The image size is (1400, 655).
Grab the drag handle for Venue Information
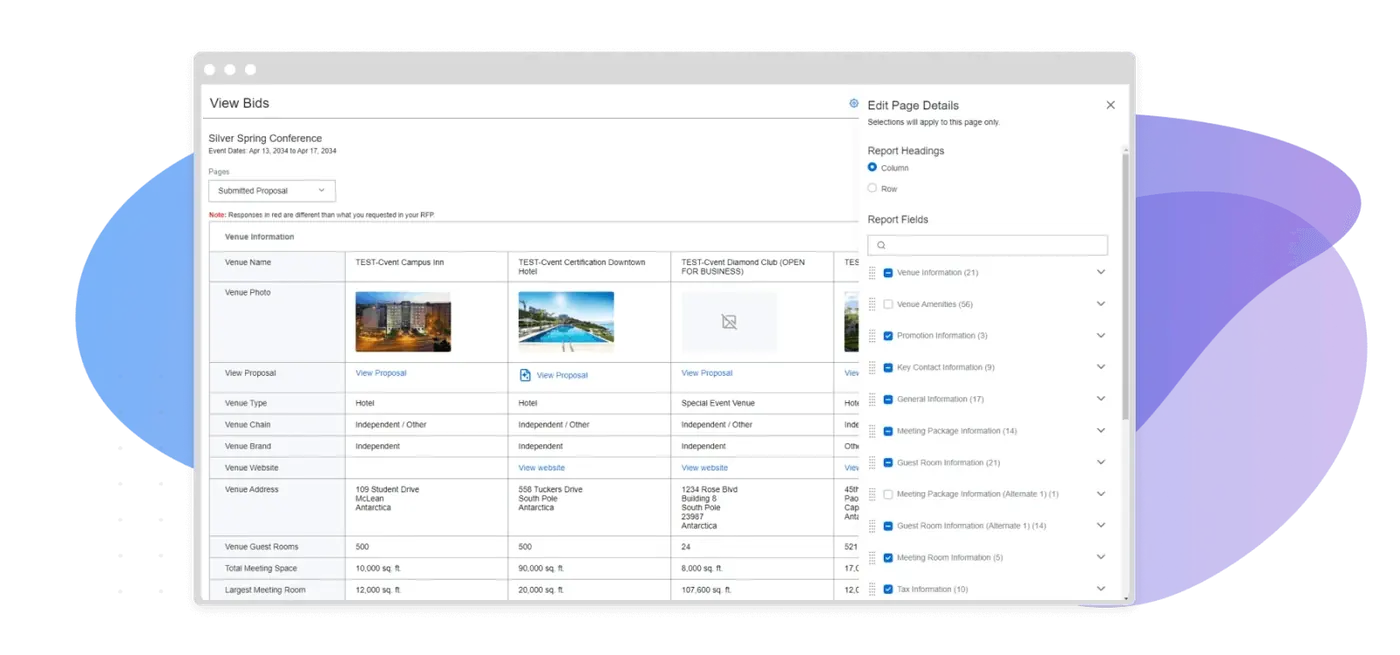coord(872,272)
